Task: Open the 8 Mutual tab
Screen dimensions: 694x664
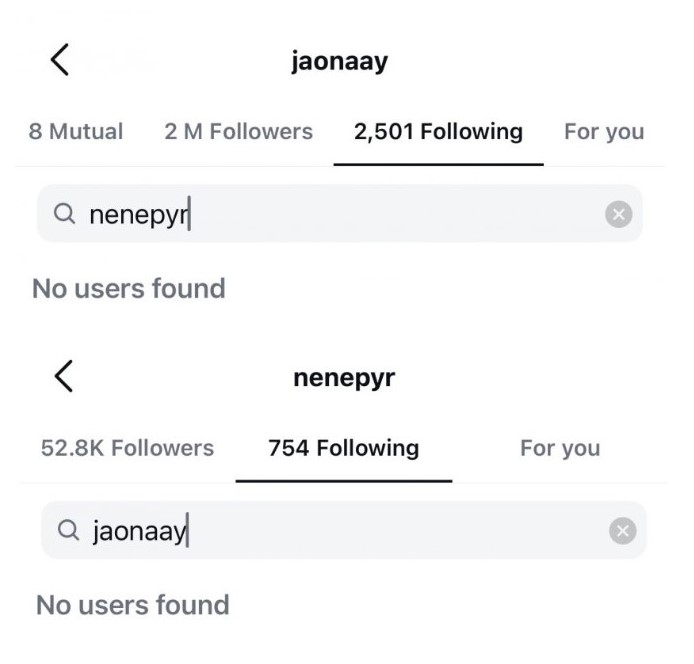Action: pyautogui.click(x=76, y=131)
